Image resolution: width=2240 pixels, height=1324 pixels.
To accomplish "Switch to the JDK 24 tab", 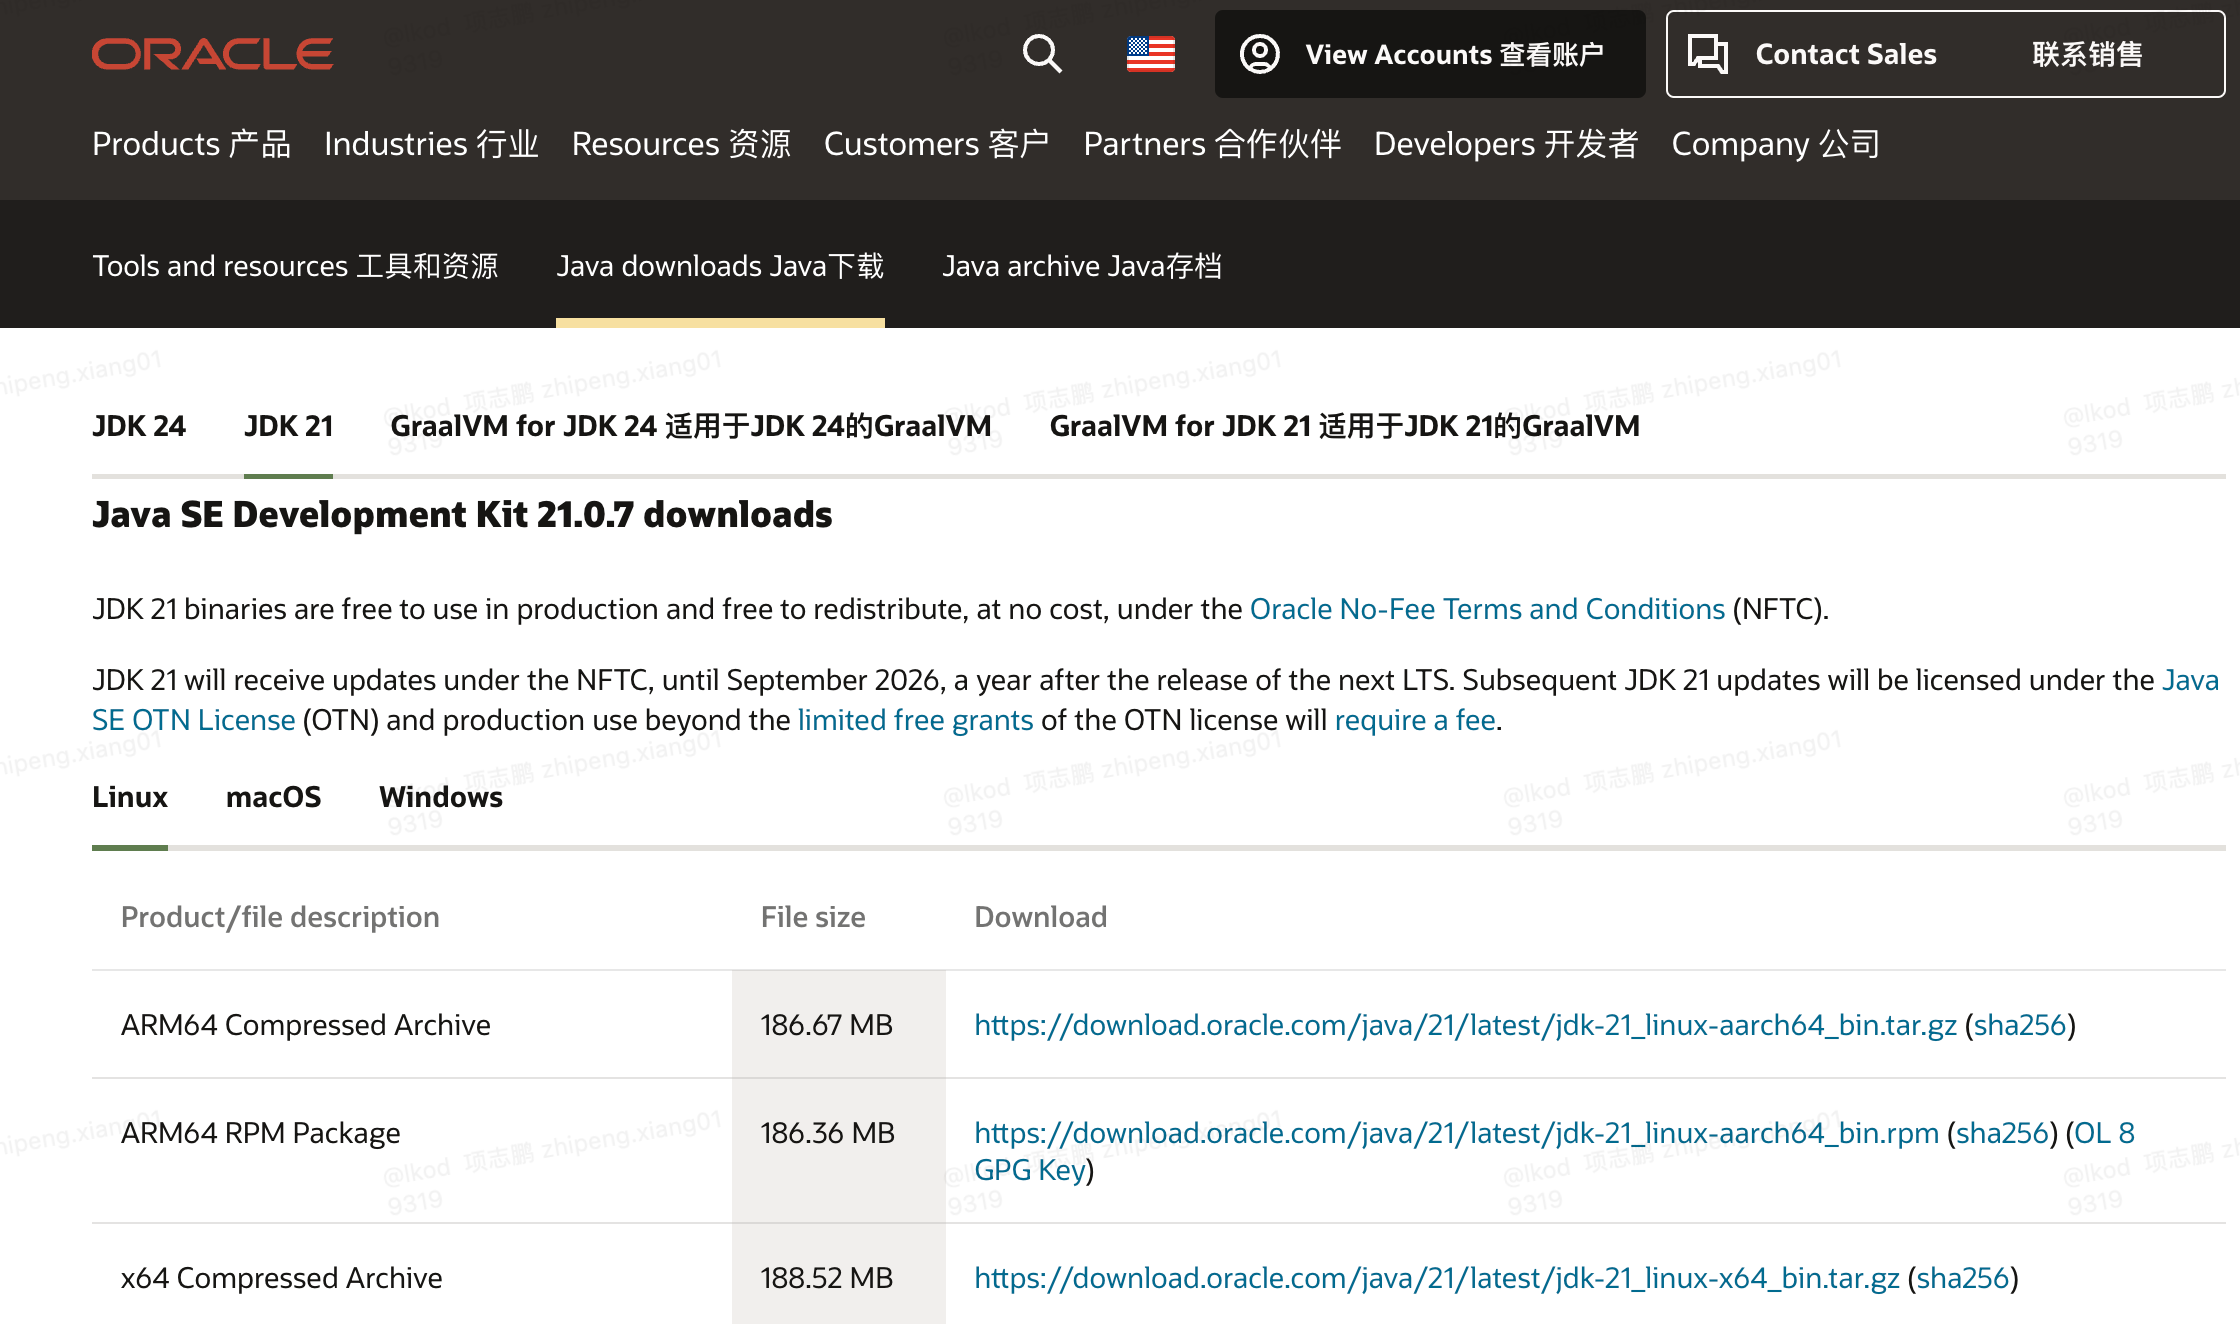I will pos(139,426).
